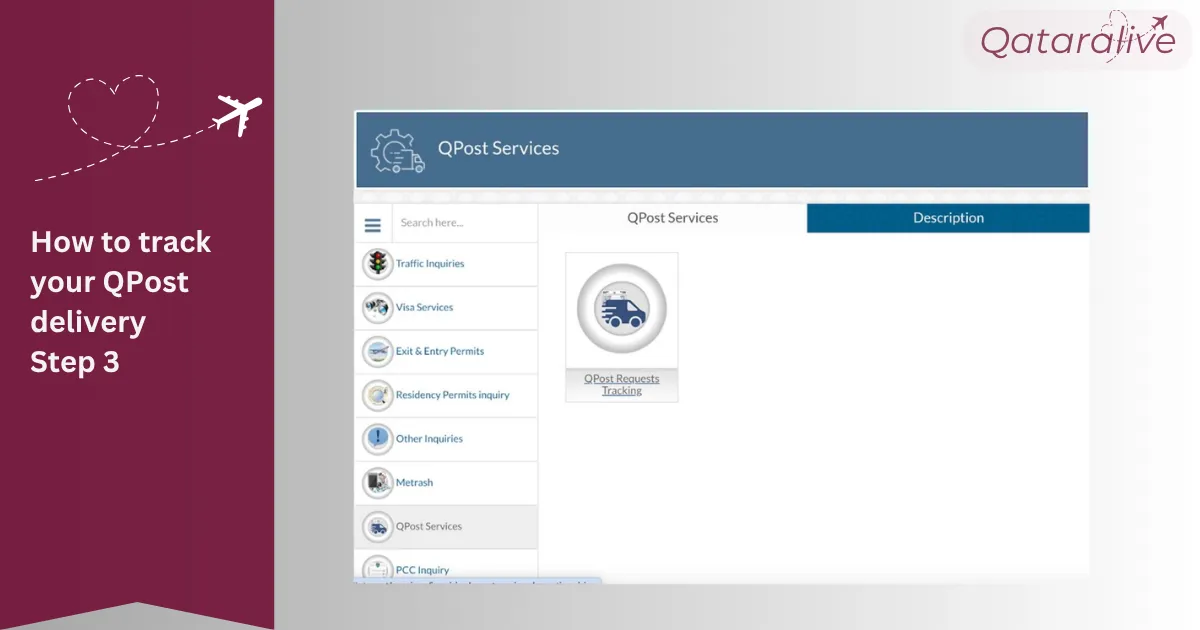Select PCC Inquiry in the sidebar
Viewport: 1200px width, 630px height.
446,566
